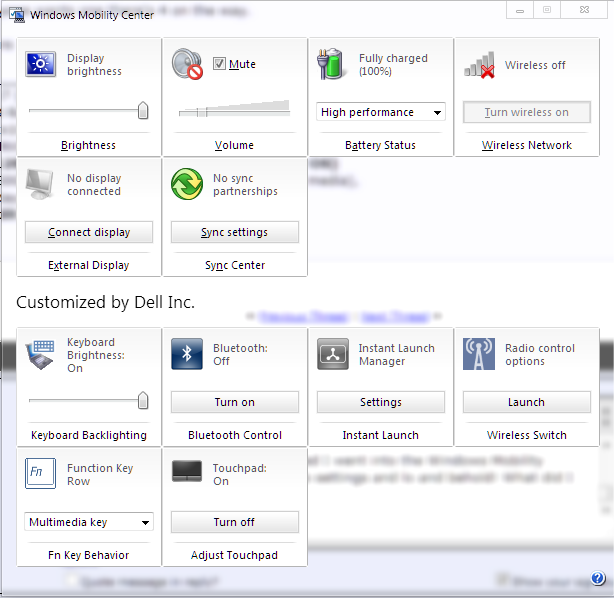Screen dimensions: 614x598
Task: Click the wireless signal bars icon
Action: click(479, 65)
